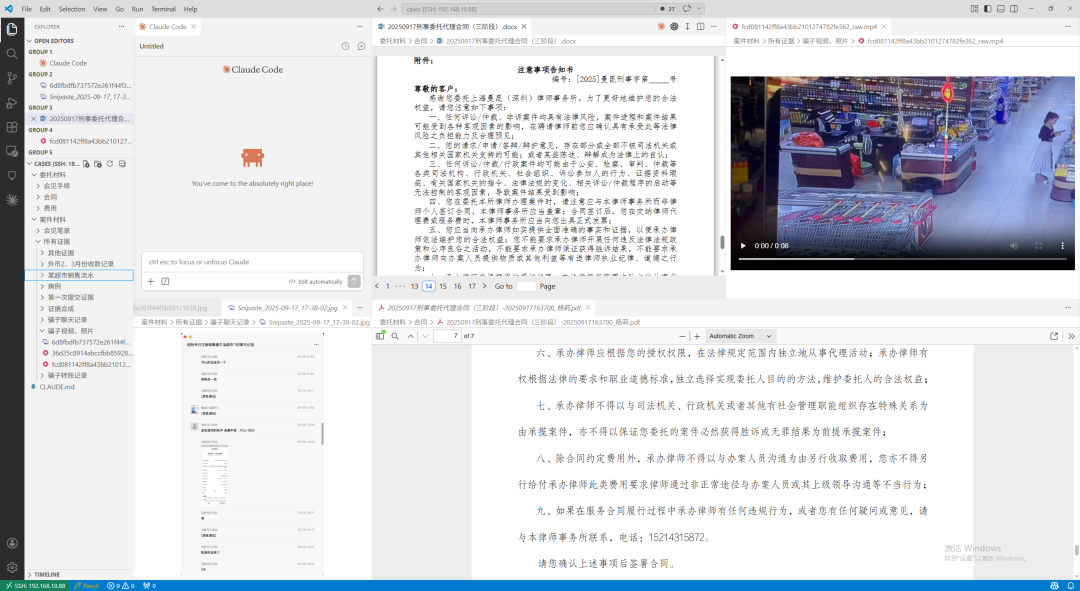The width and height of the screenshot is (1080, 591).
Task: Toggle the panel layout button
Action: coord(1001,8)
